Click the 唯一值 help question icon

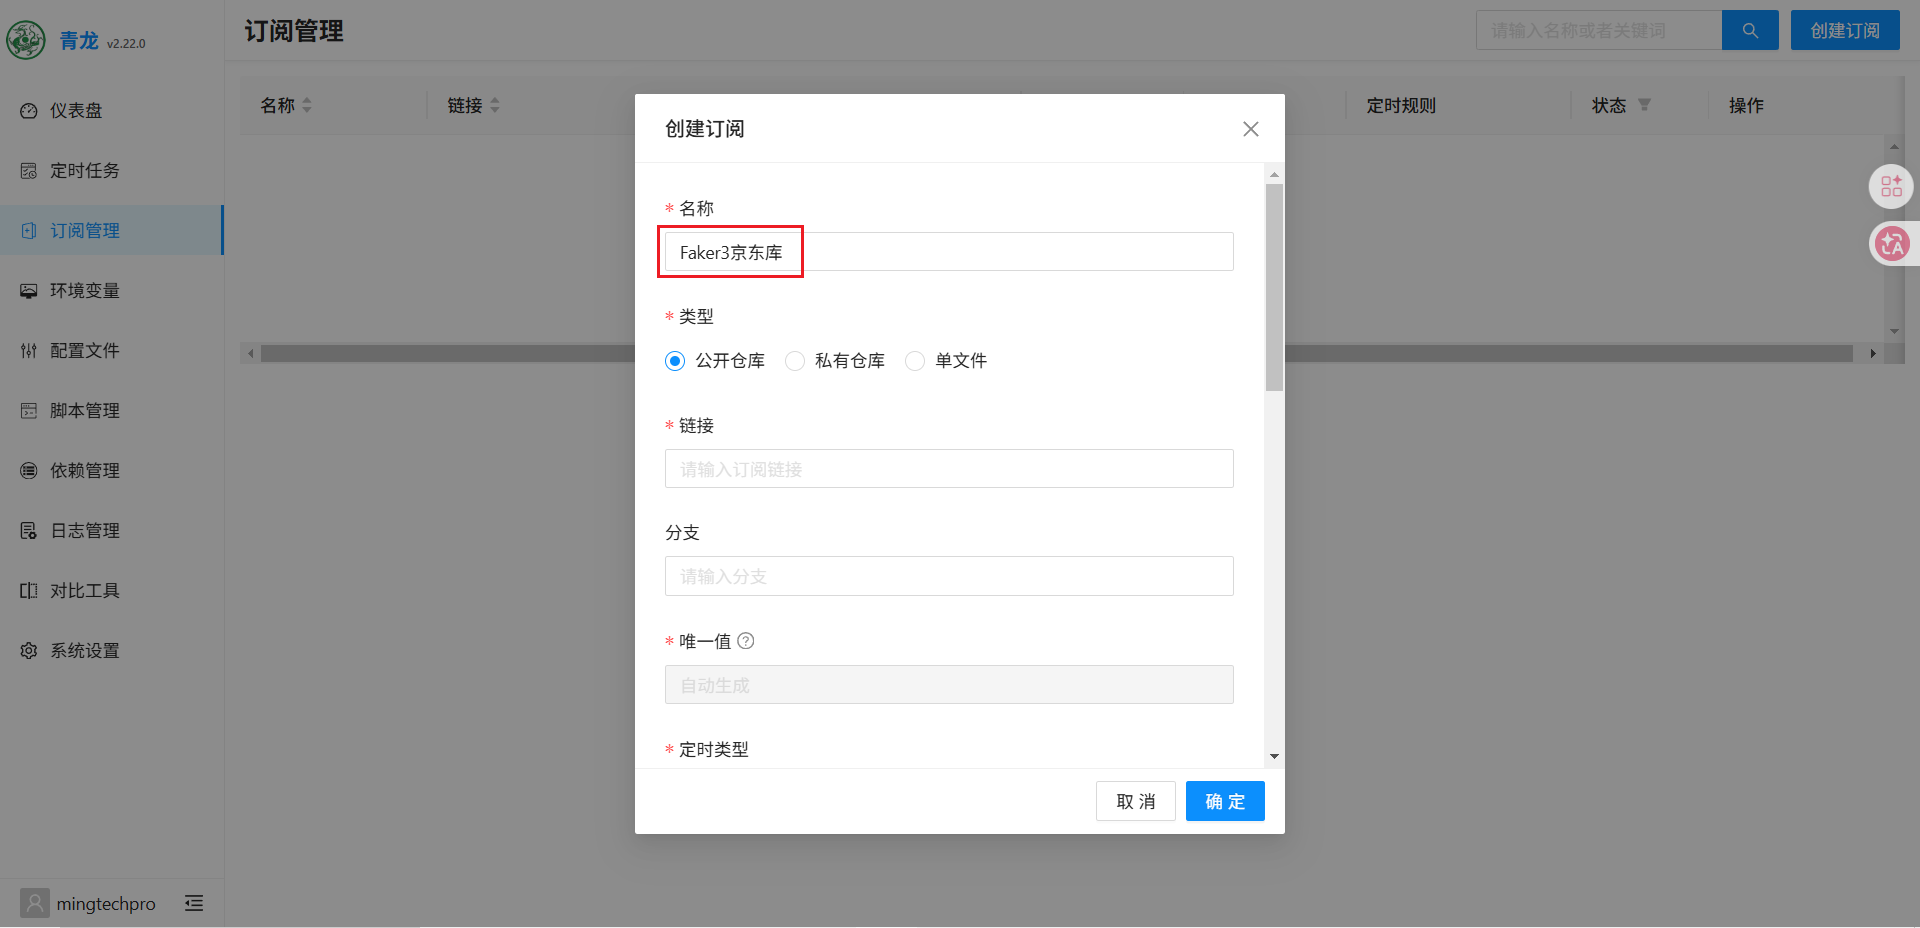(746, 641)
